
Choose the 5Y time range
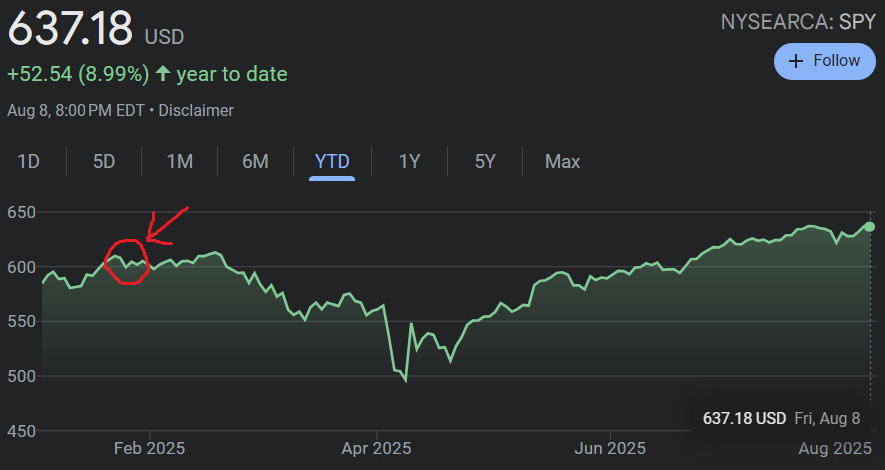pyautogui.click(x=484, y=161)
